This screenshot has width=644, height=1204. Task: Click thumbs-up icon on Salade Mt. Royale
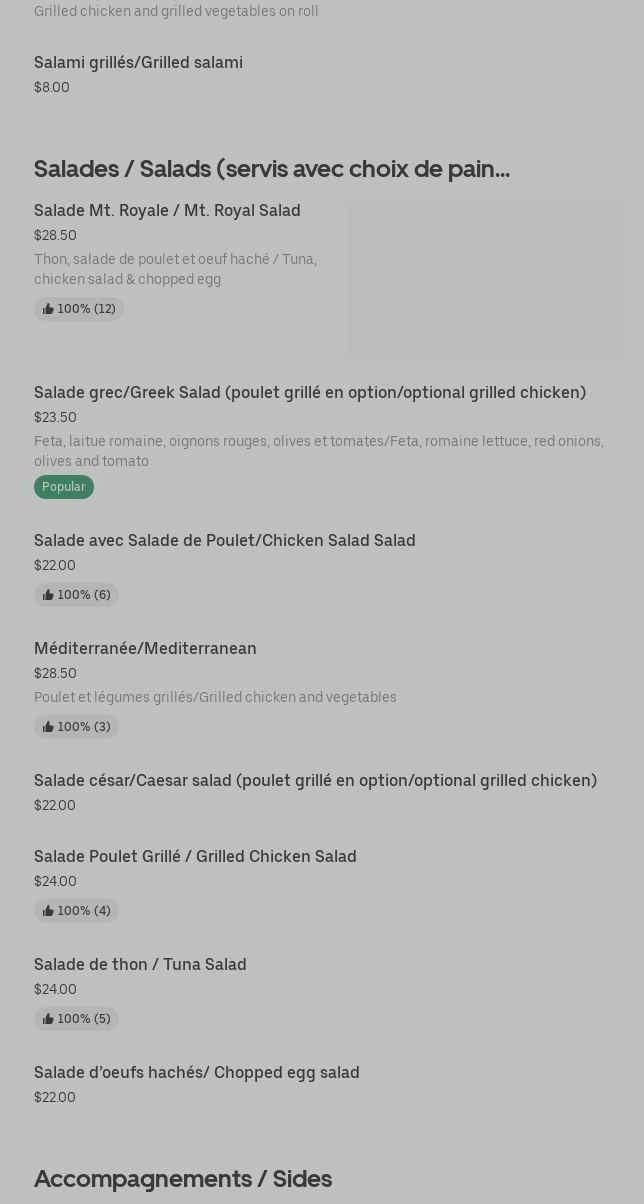tap(48, 309)
